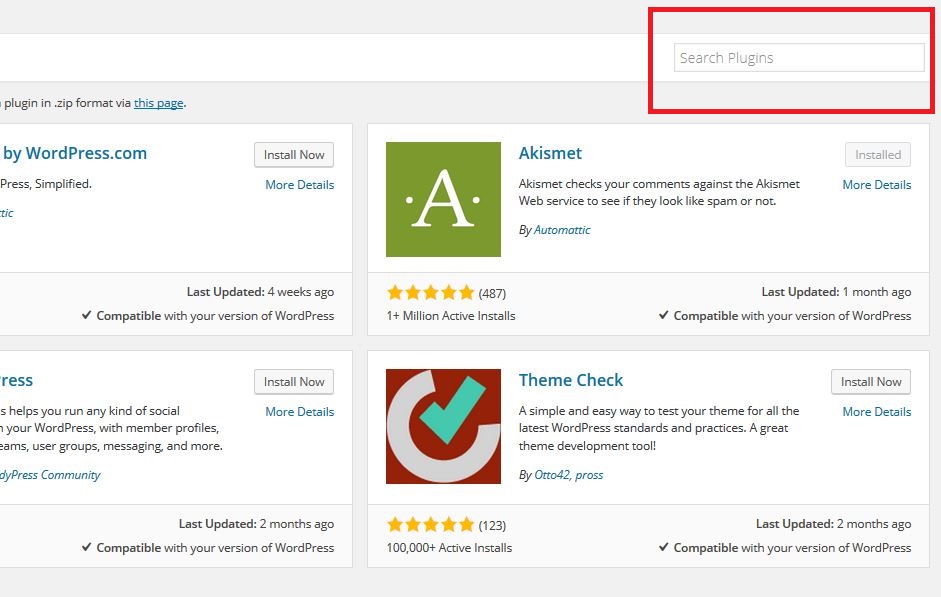This screenshot has height=597, width=941.
Task: Open the 'by WordPress.com' plugin title
Action: click(x=75, y=153)
